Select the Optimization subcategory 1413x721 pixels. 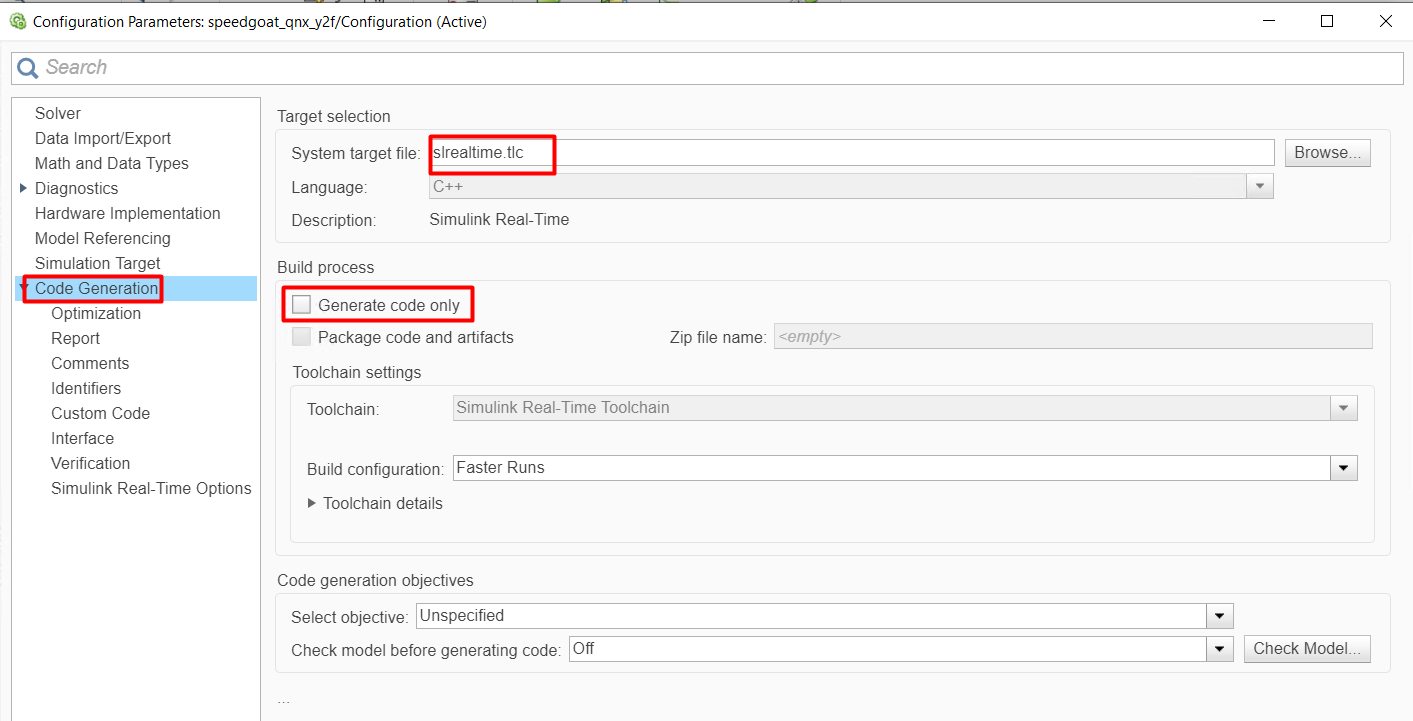click(x=96, y=313)
